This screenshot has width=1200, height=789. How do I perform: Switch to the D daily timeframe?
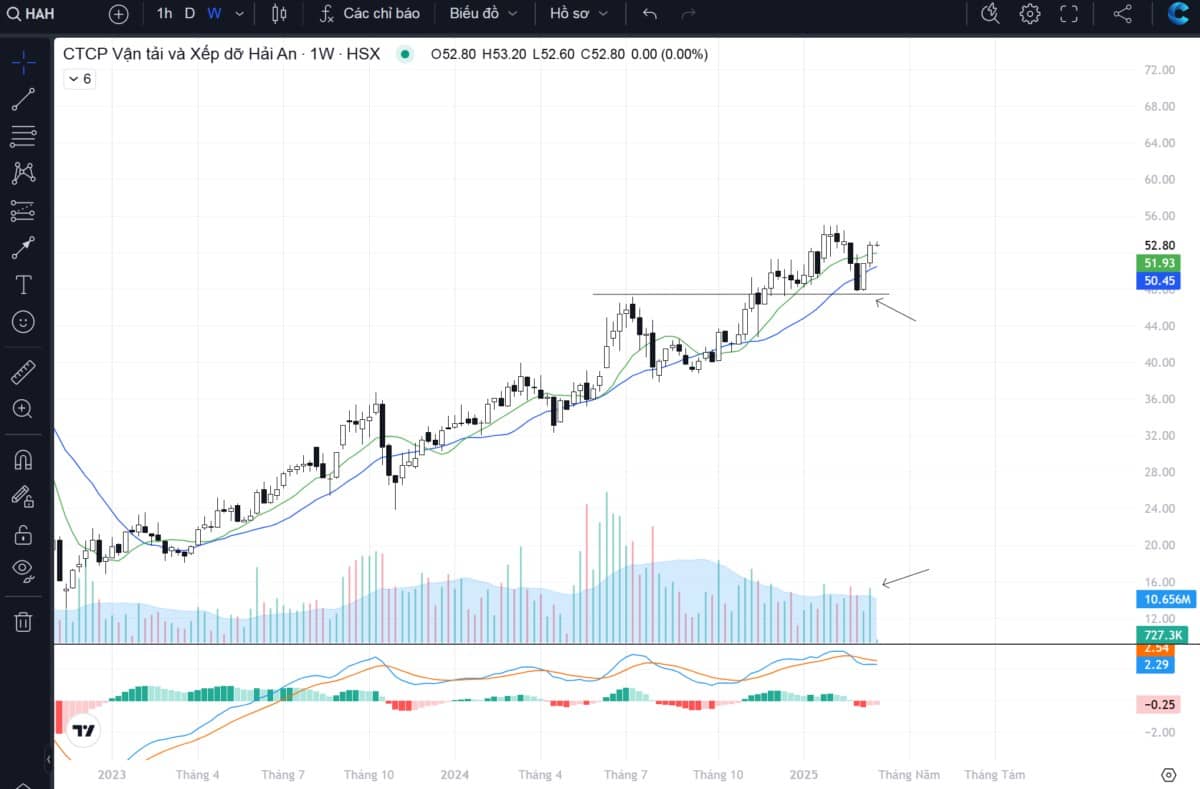click(190, 14)
